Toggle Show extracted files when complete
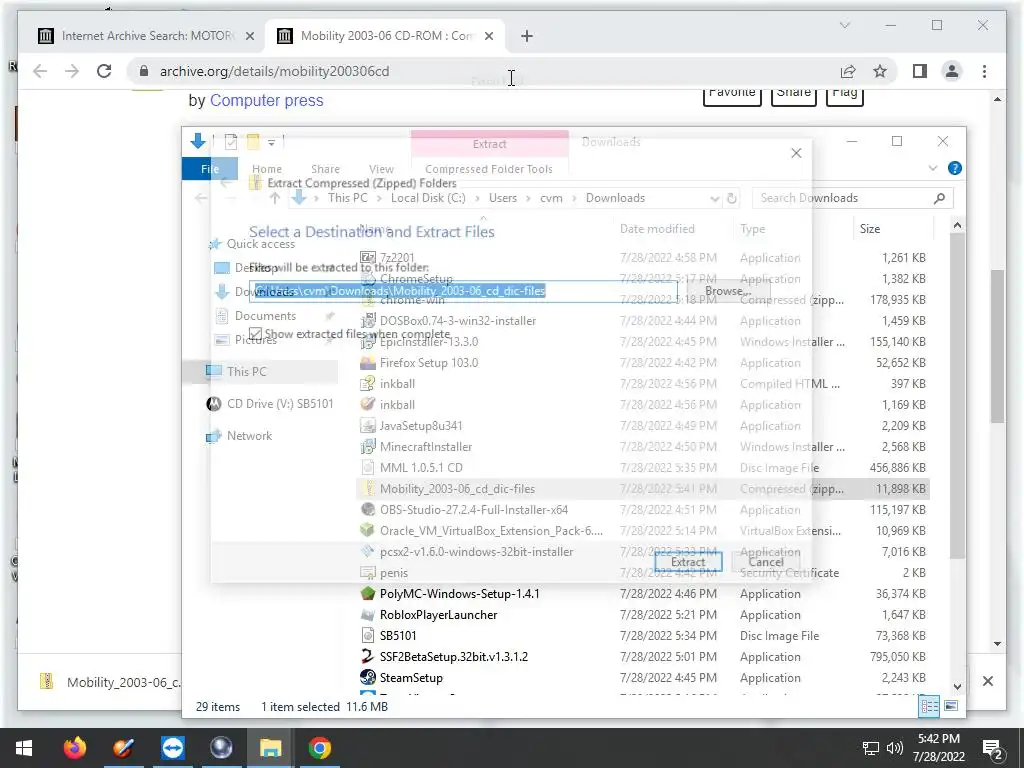1024x768 pixels. click(x=256, y=334)
